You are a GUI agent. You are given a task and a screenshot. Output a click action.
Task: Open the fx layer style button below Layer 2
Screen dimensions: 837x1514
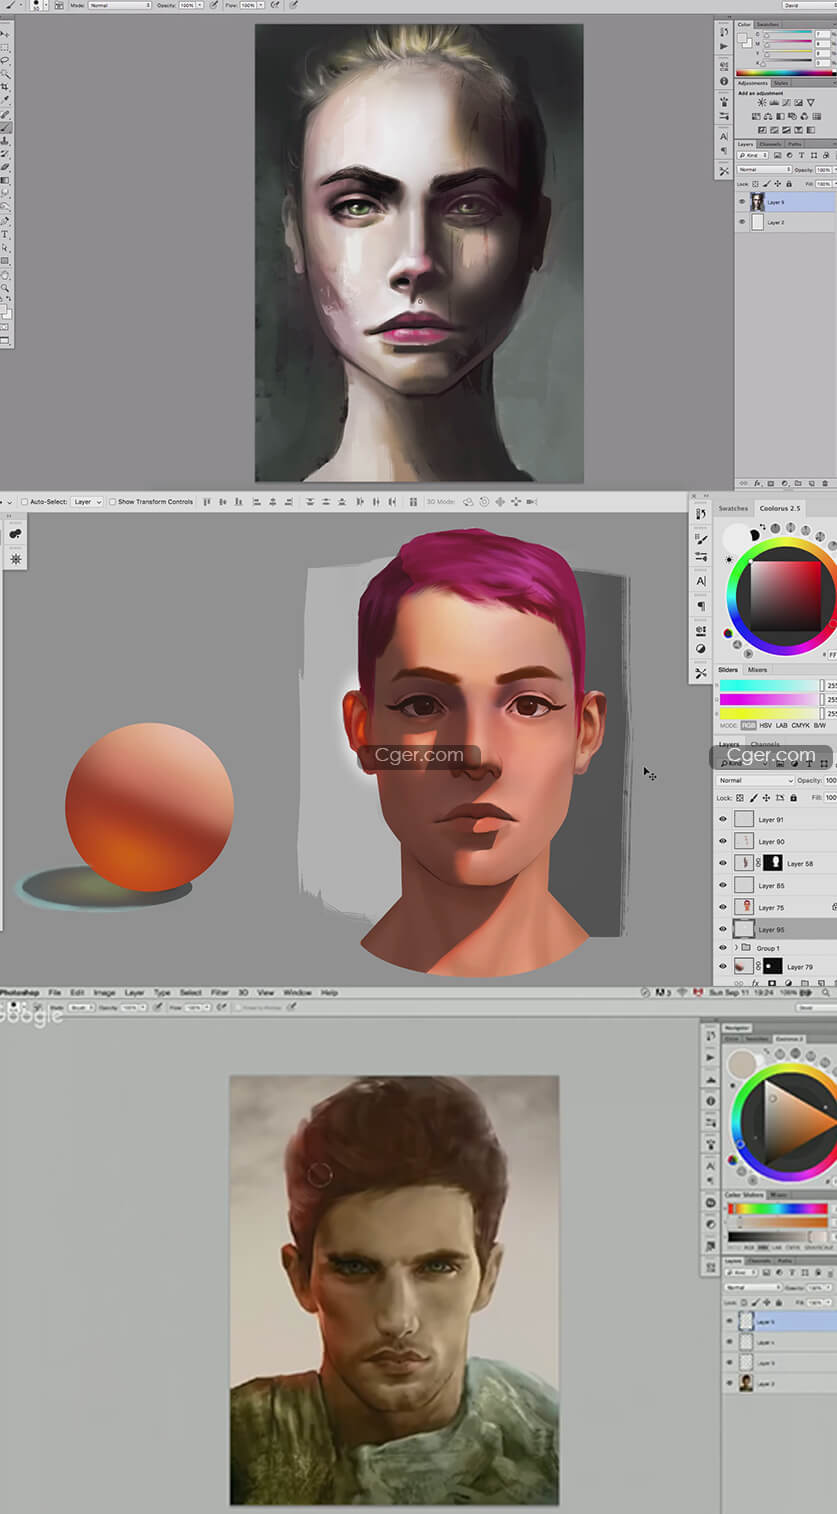pos(758,483)
